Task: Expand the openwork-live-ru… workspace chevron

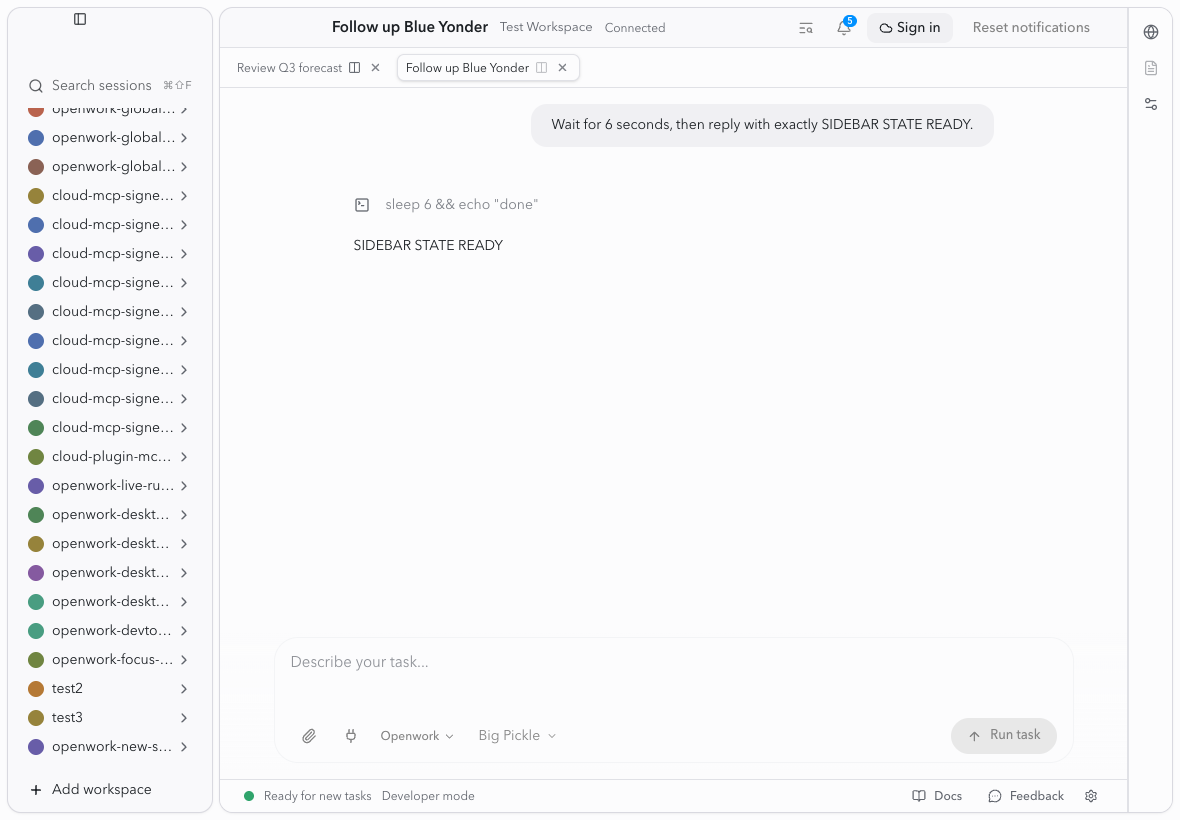Action: [184, 486]
